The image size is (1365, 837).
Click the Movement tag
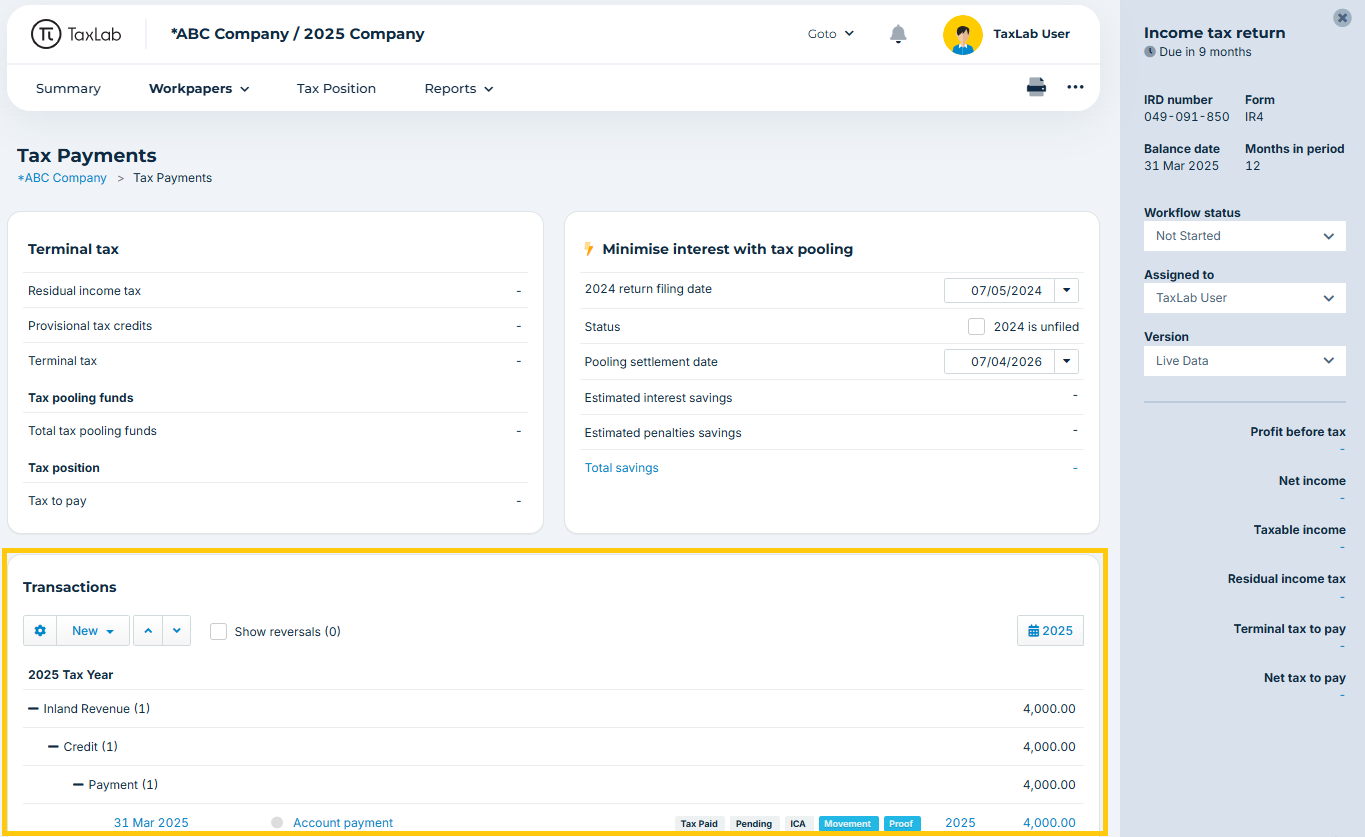(x=848, y=824)
